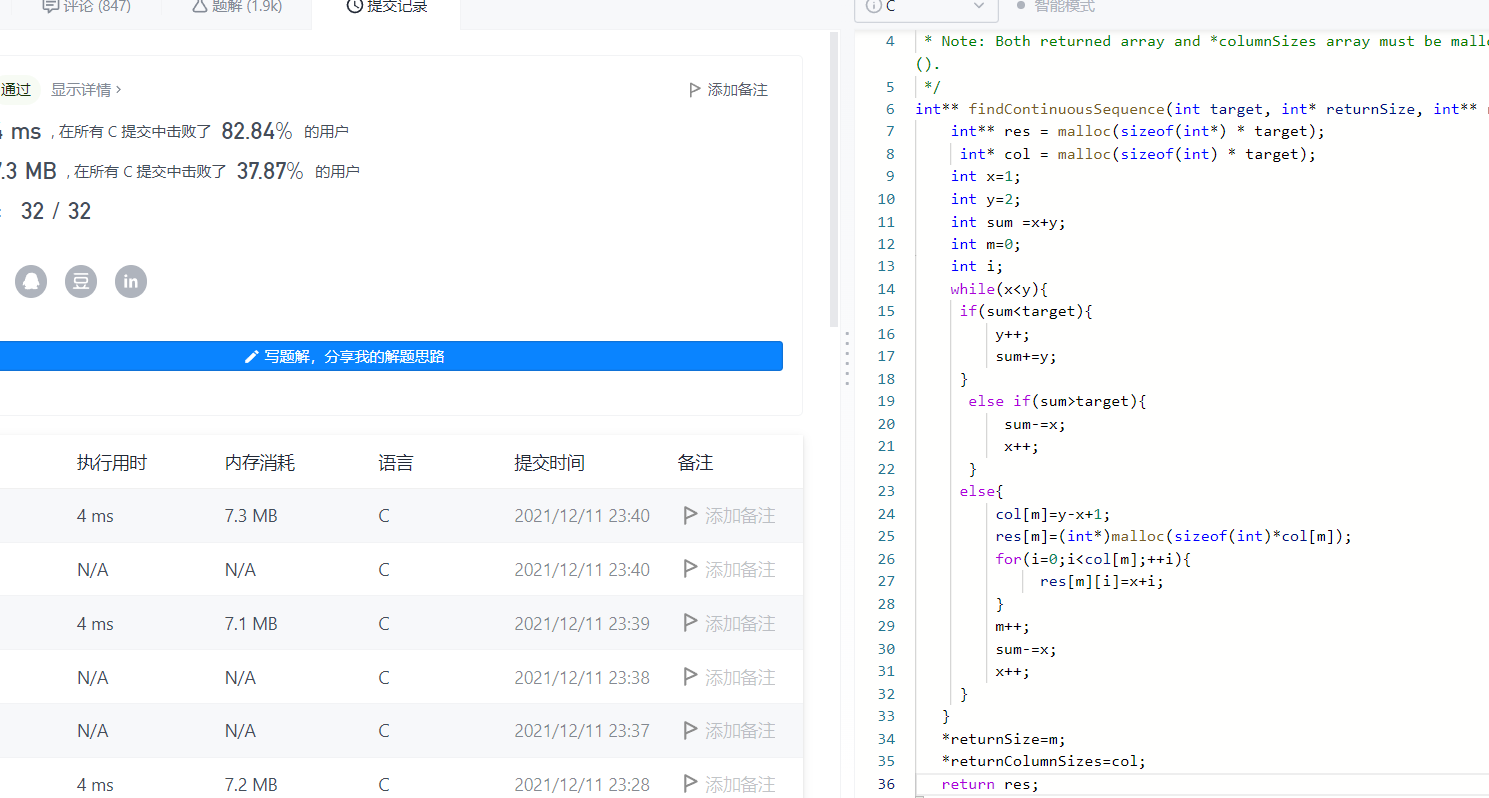Click 写题解，分享我的解题思路 button

(x=391, y=356)
